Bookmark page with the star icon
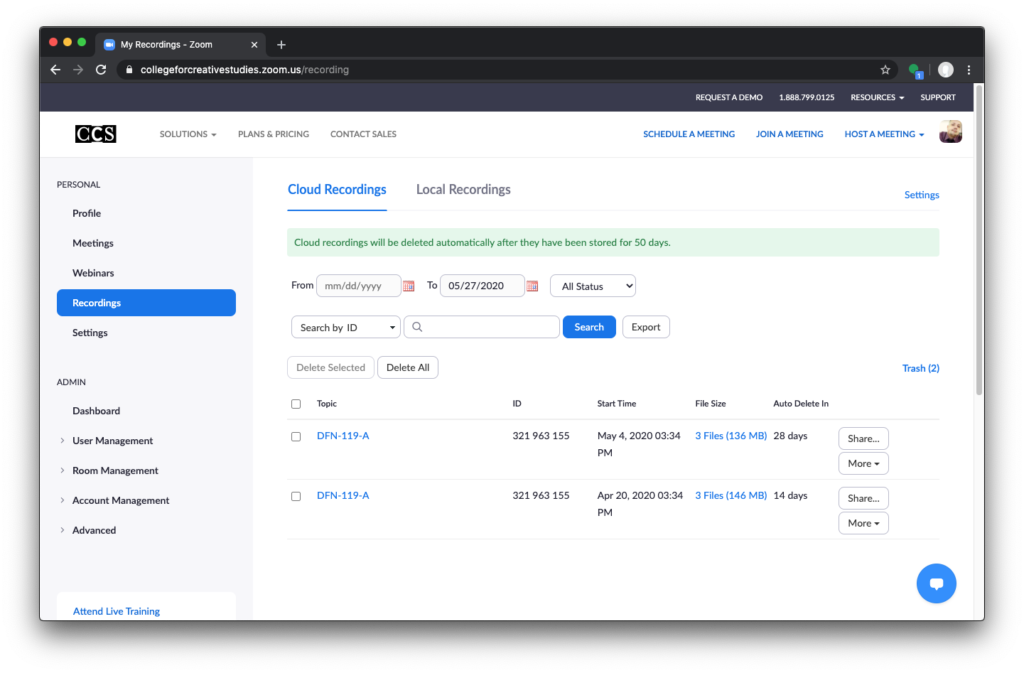Screen dimensions: 1024x673 (885, 70)
